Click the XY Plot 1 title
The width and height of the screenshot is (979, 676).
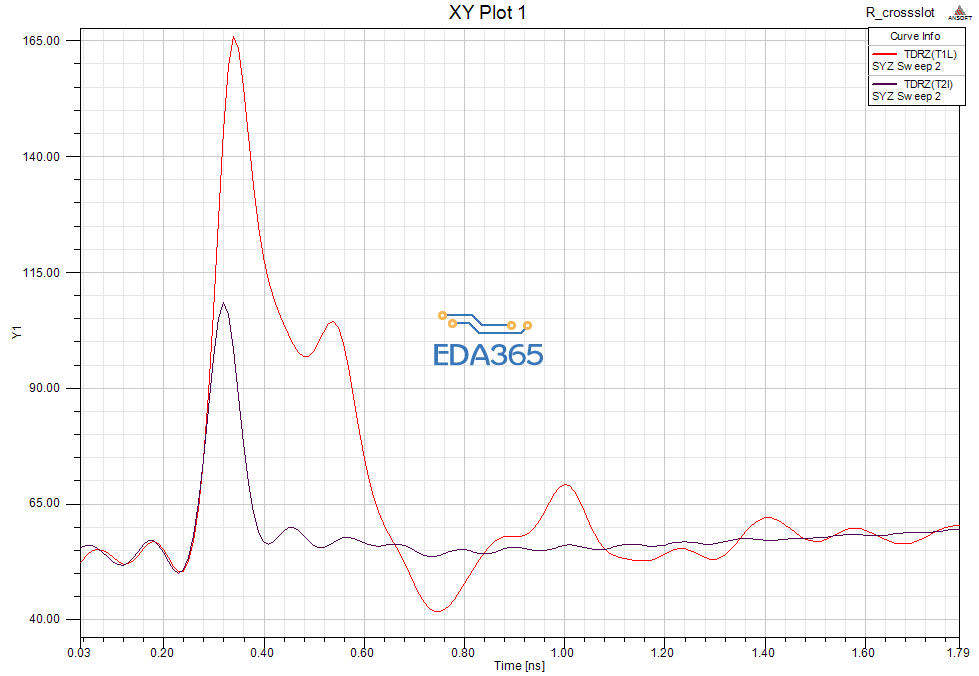point(488,12)
